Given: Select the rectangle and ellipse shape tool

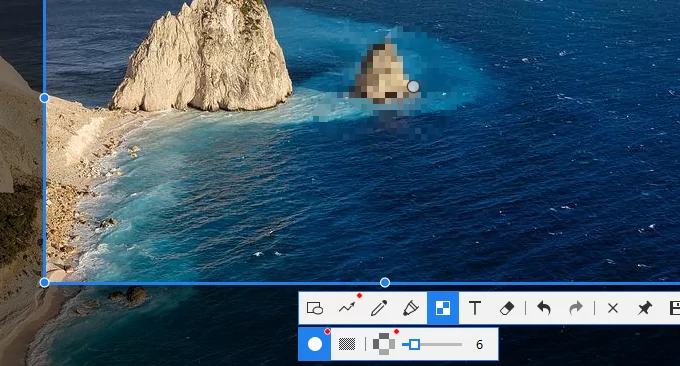Looking at the screenshot, I should pyautogui.click(x=315, y=308).
